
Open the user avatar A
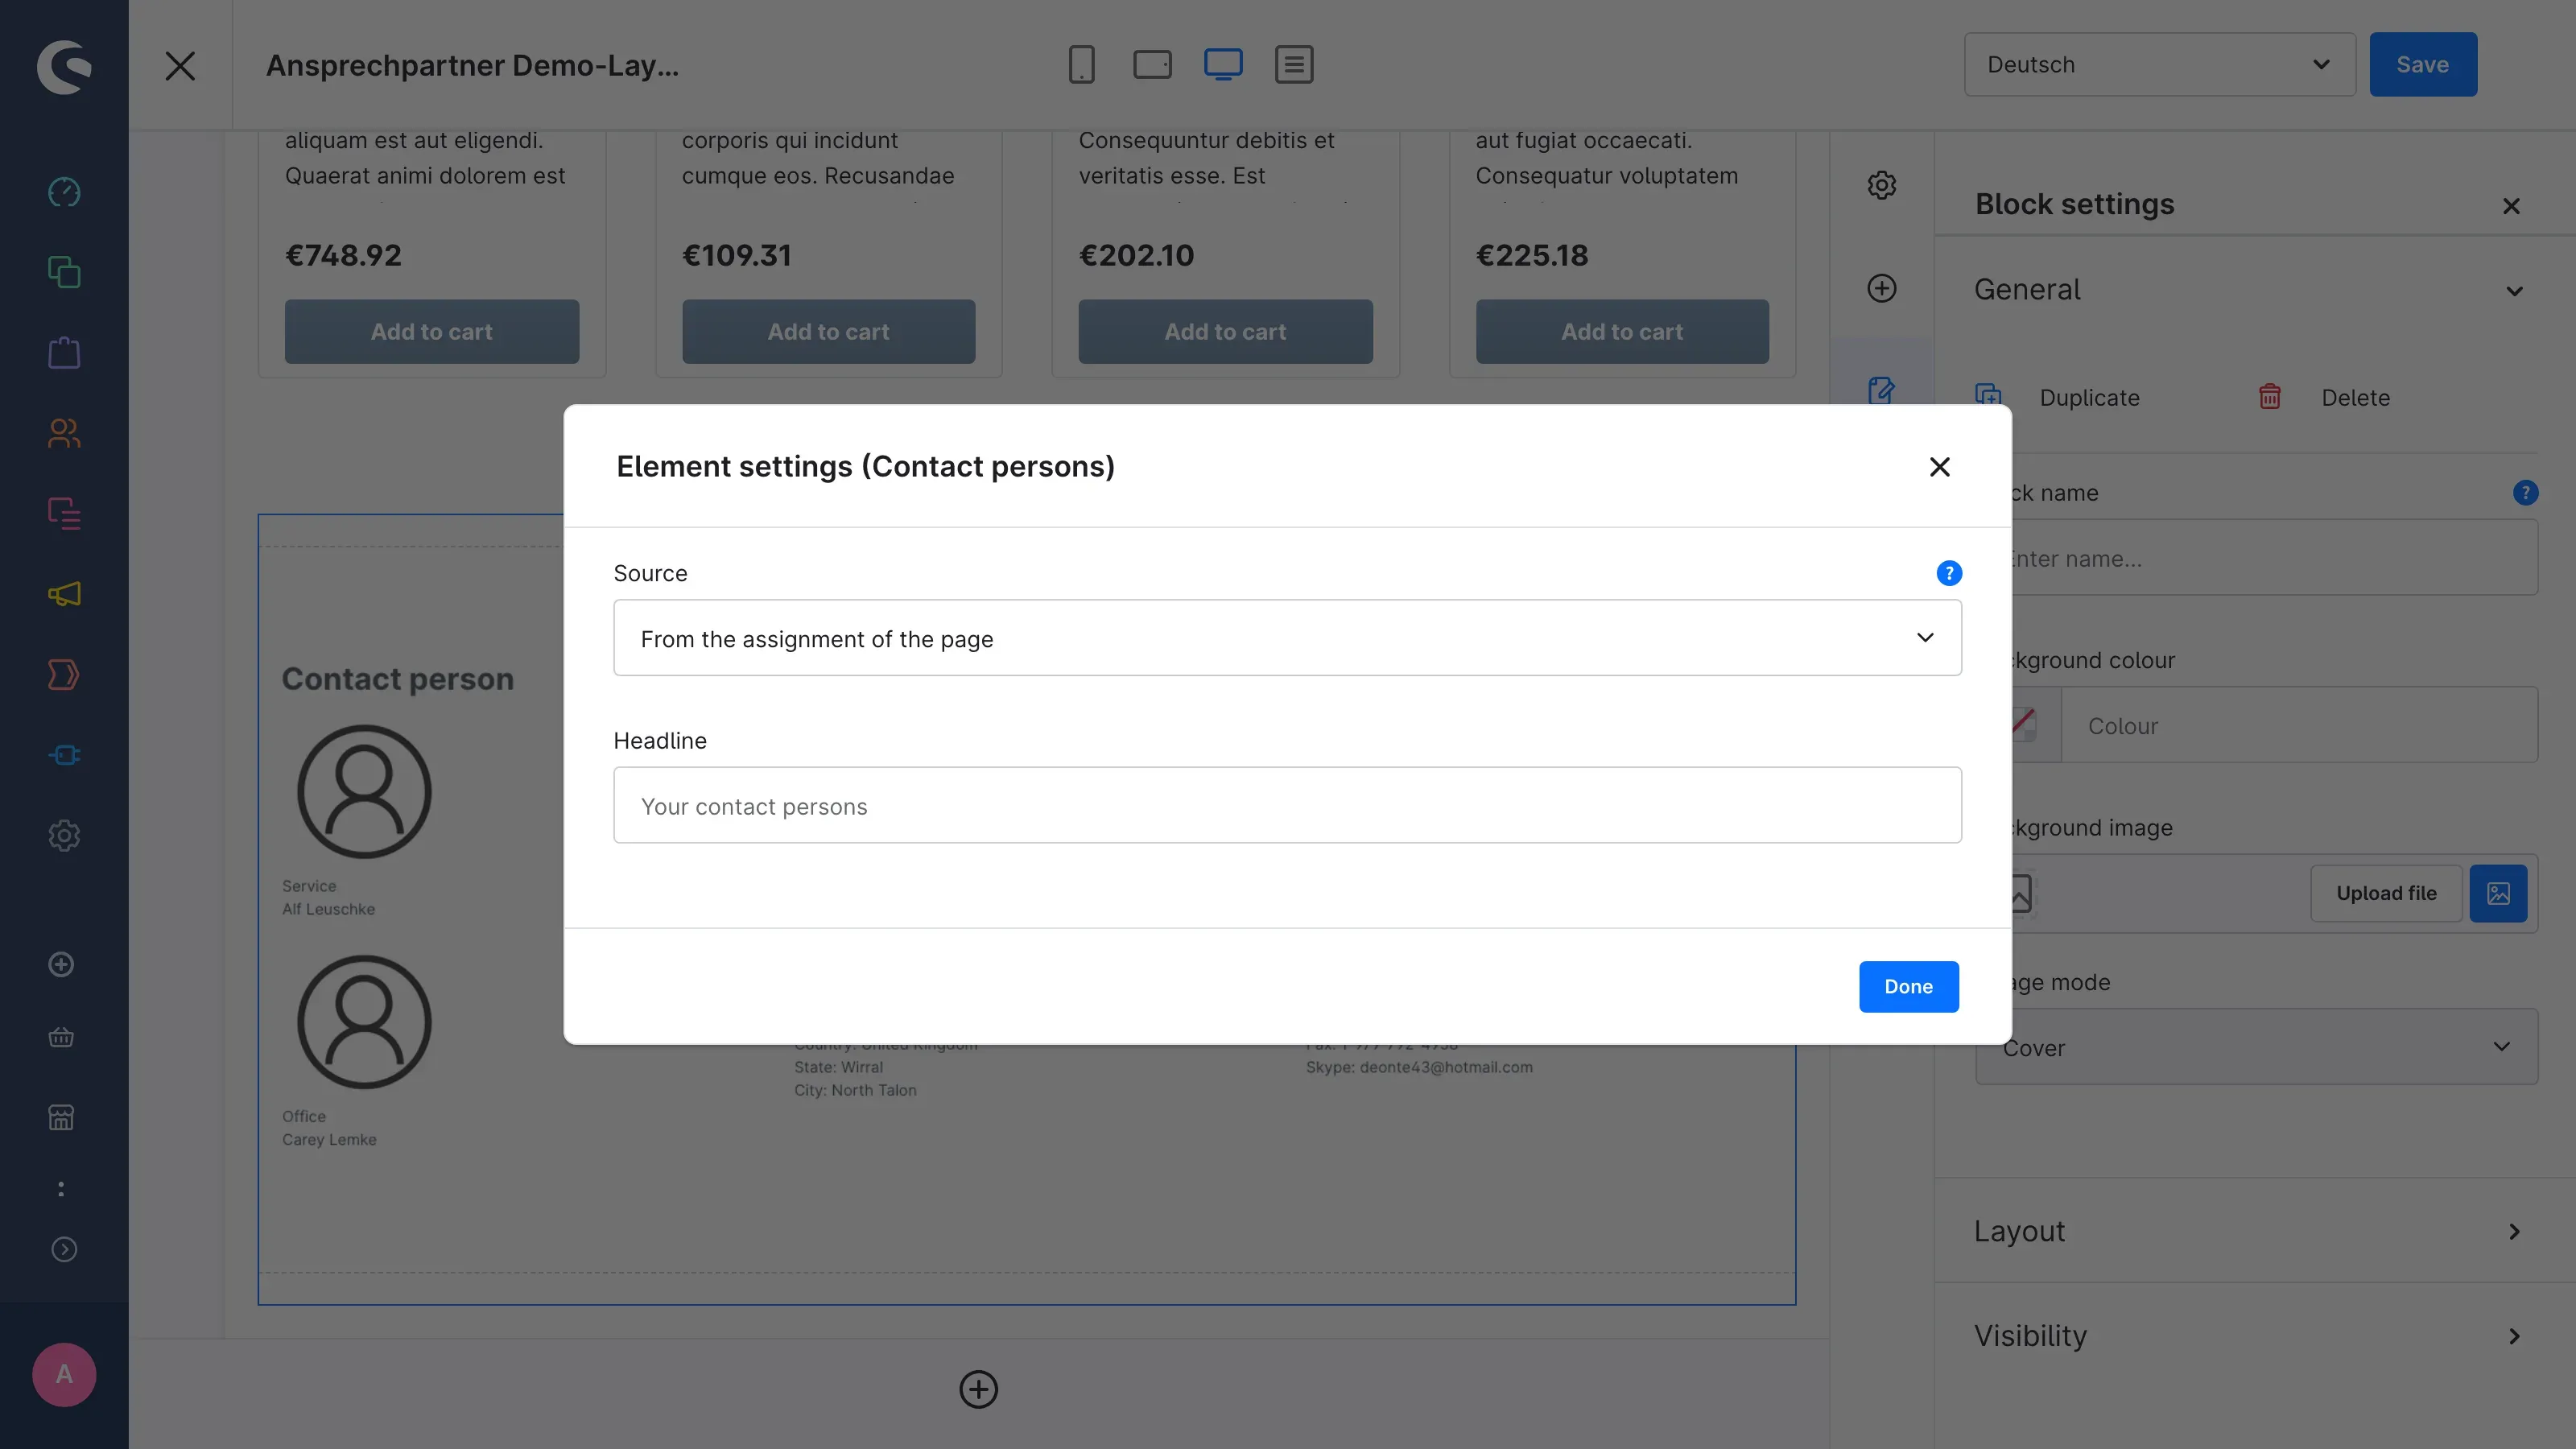click(x=64, y=1375)
